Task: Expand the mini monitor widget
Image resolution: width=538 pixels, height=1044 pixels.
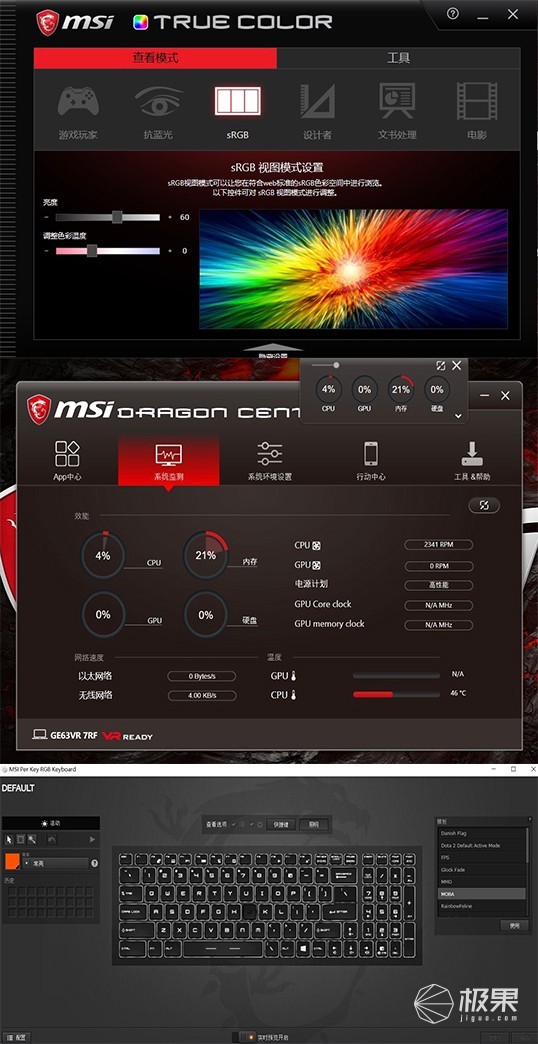Action: tap(440, 366)
